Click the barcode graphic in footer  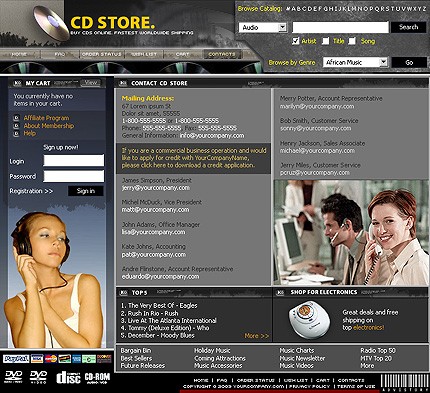pos(405,383)
